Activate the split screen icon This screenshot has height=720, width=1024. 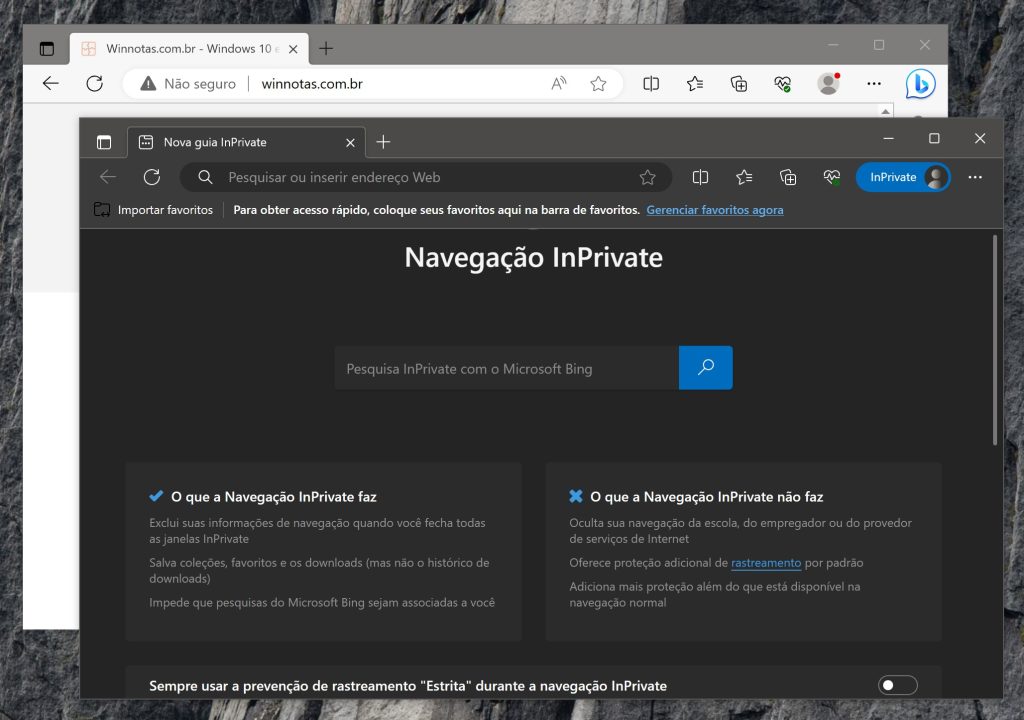pyautogui.click(x=651, y=83)
